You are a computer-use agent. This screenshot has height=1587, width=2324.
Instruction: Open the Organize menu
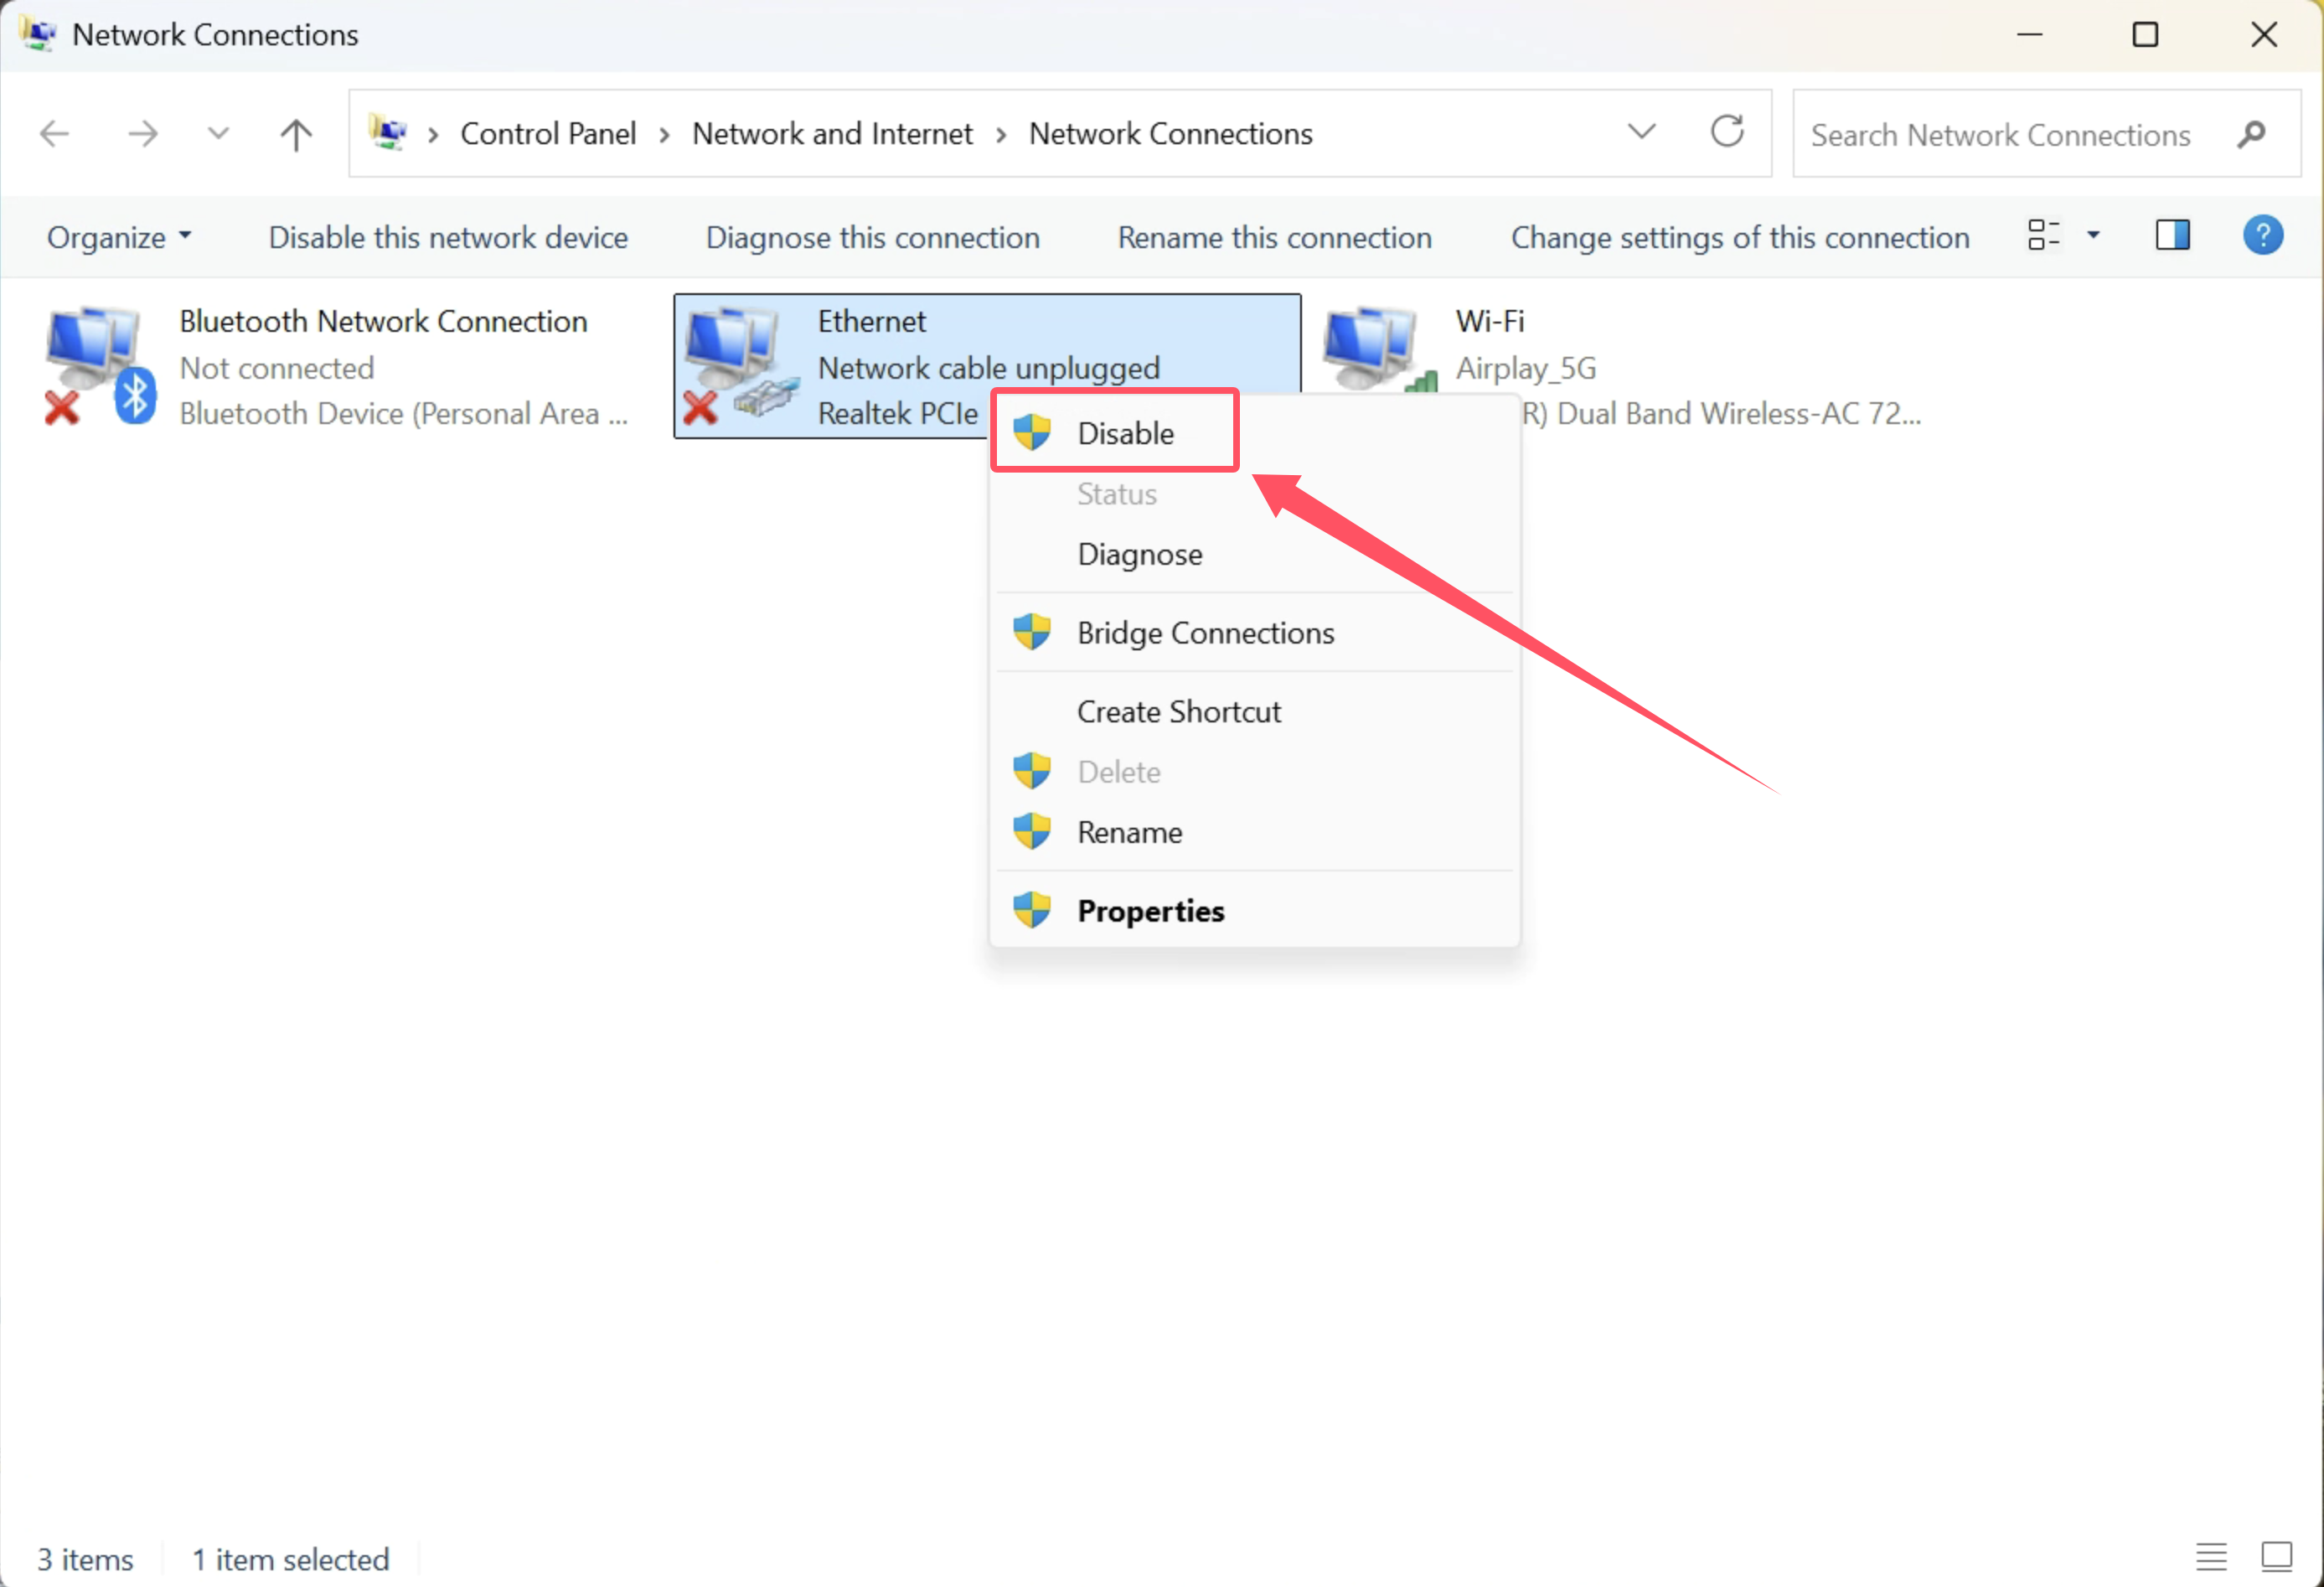[x=118, y=237]
